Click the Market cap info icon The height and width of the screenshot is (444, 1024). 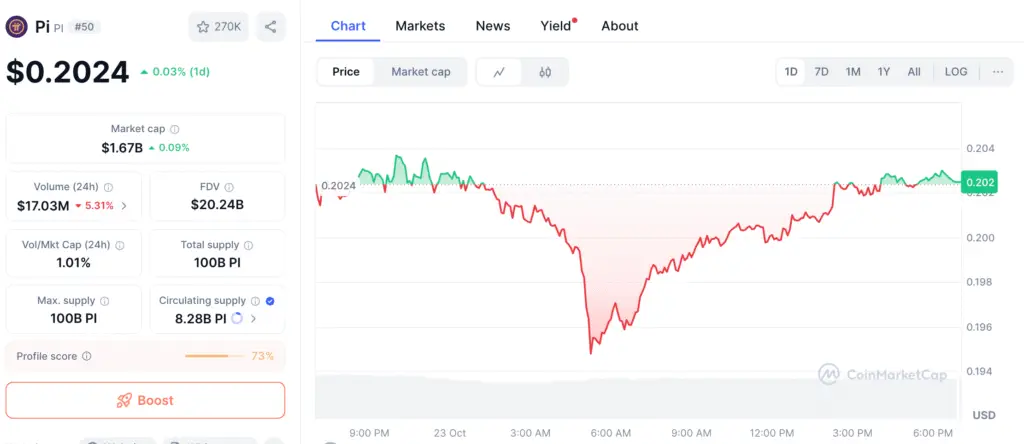(x=175, y=129)
